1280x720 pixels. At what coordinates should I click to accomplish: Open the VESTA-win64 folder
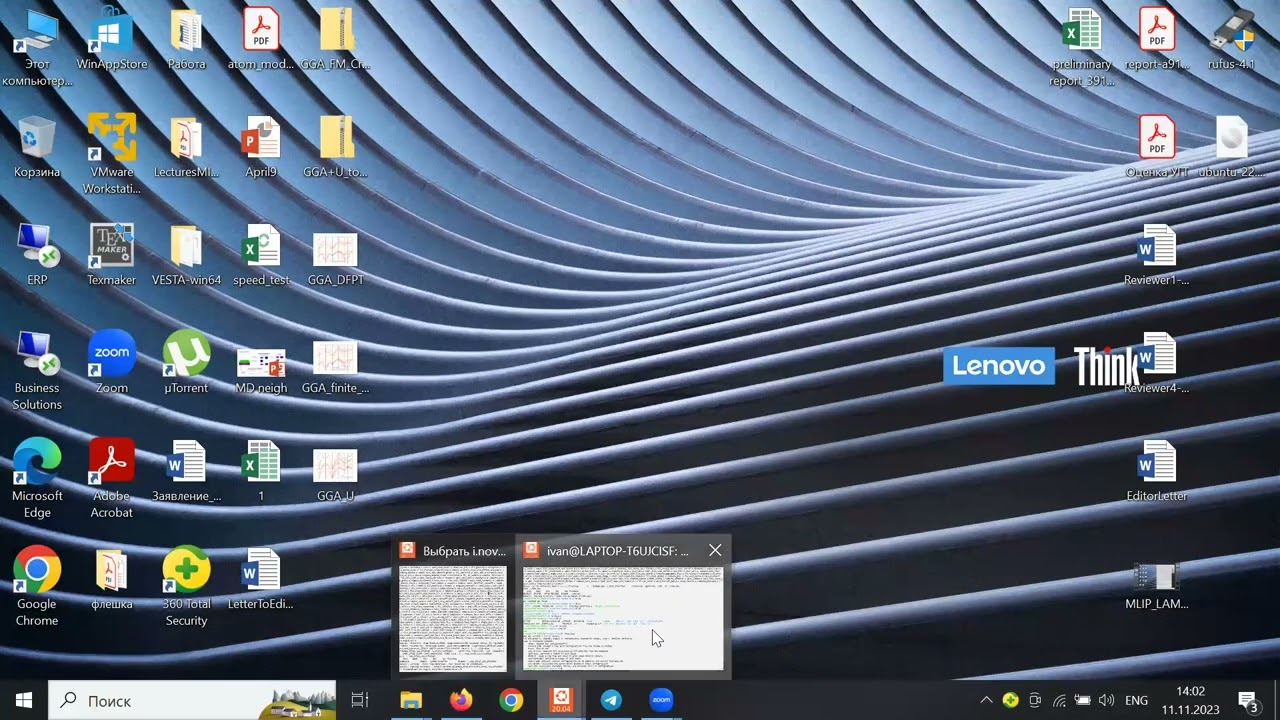187,256
